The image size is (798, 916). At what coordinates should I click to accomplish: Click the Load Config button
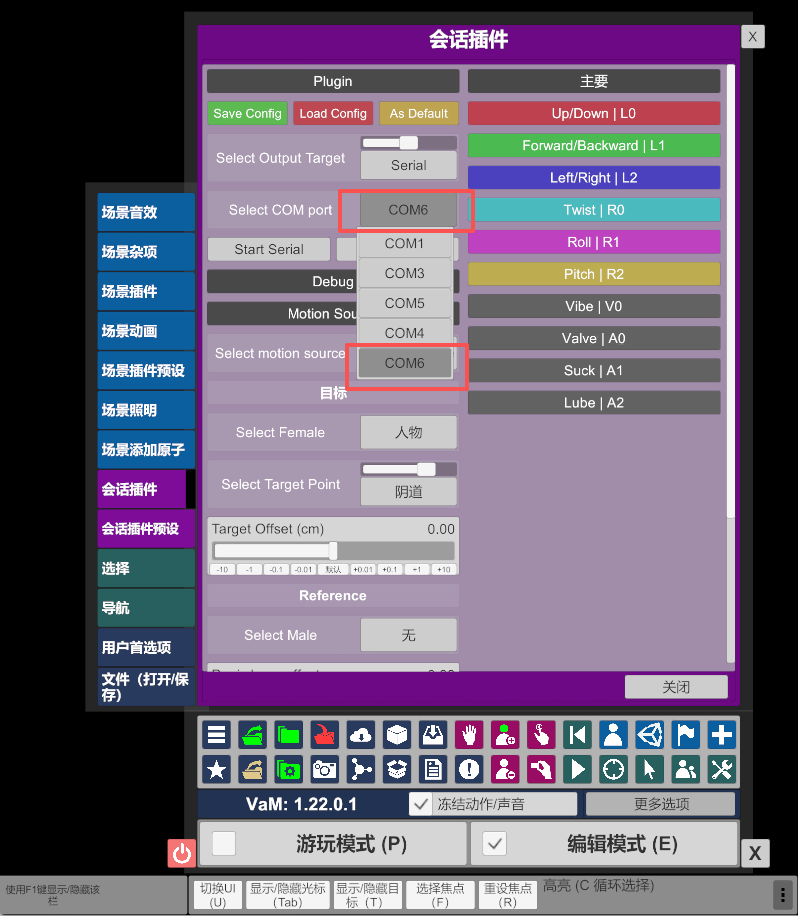click(x=333, y=113)
